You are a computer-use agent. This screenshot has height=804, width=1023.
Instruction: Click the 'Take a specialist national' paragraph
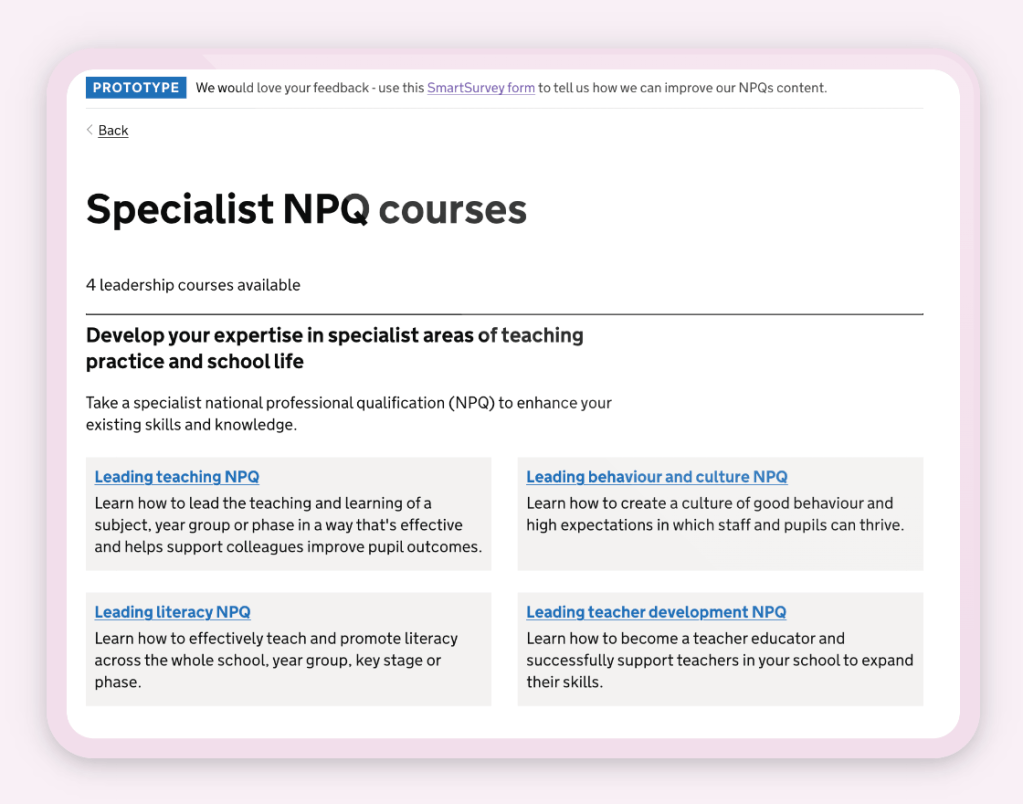pos(348,414)
